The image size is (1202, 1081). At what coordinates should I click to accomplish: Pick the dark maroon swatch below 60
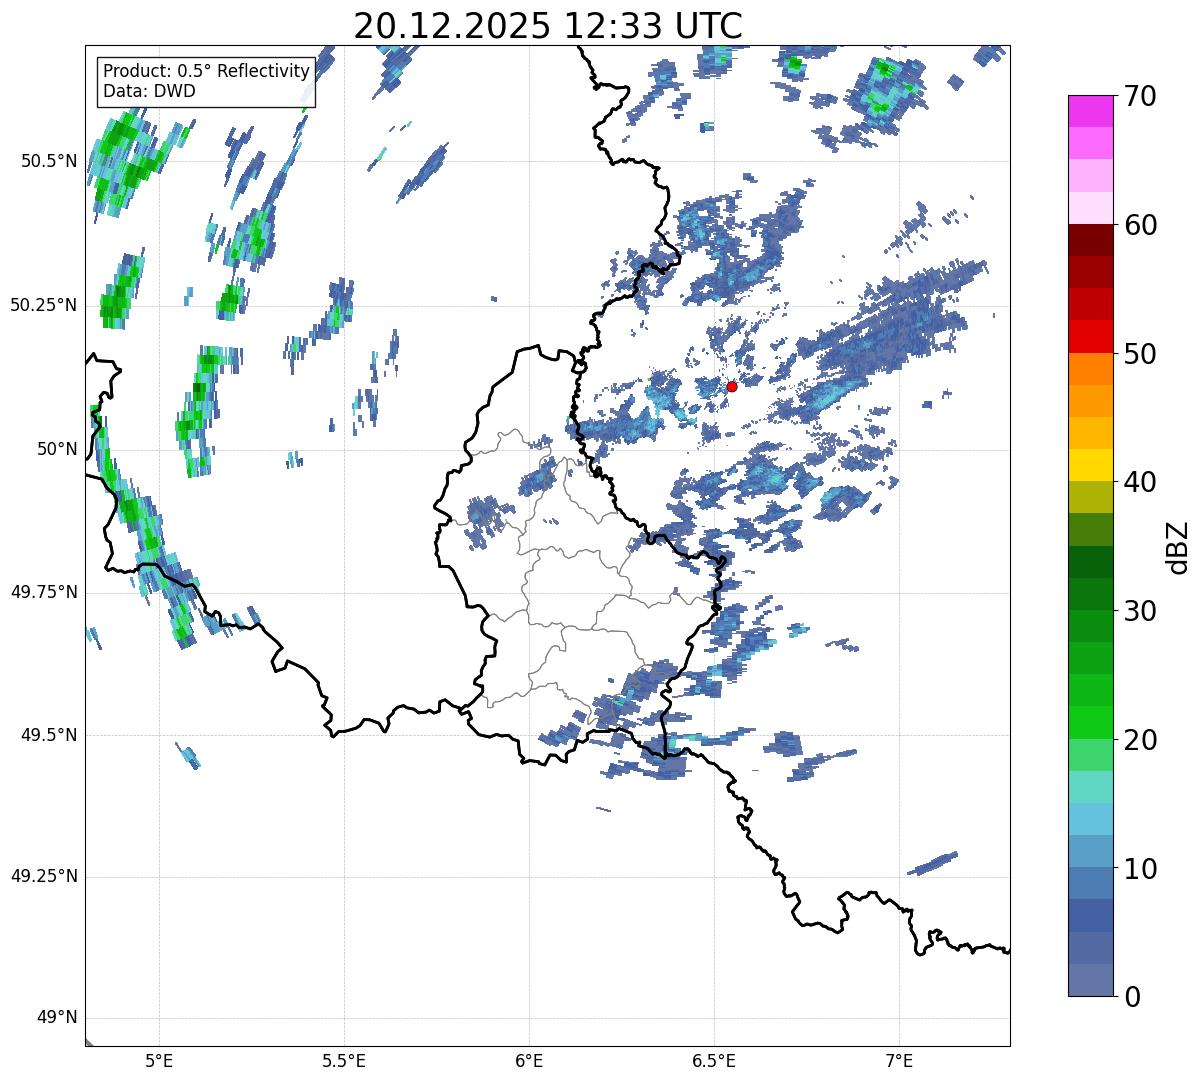(1090, 240)
